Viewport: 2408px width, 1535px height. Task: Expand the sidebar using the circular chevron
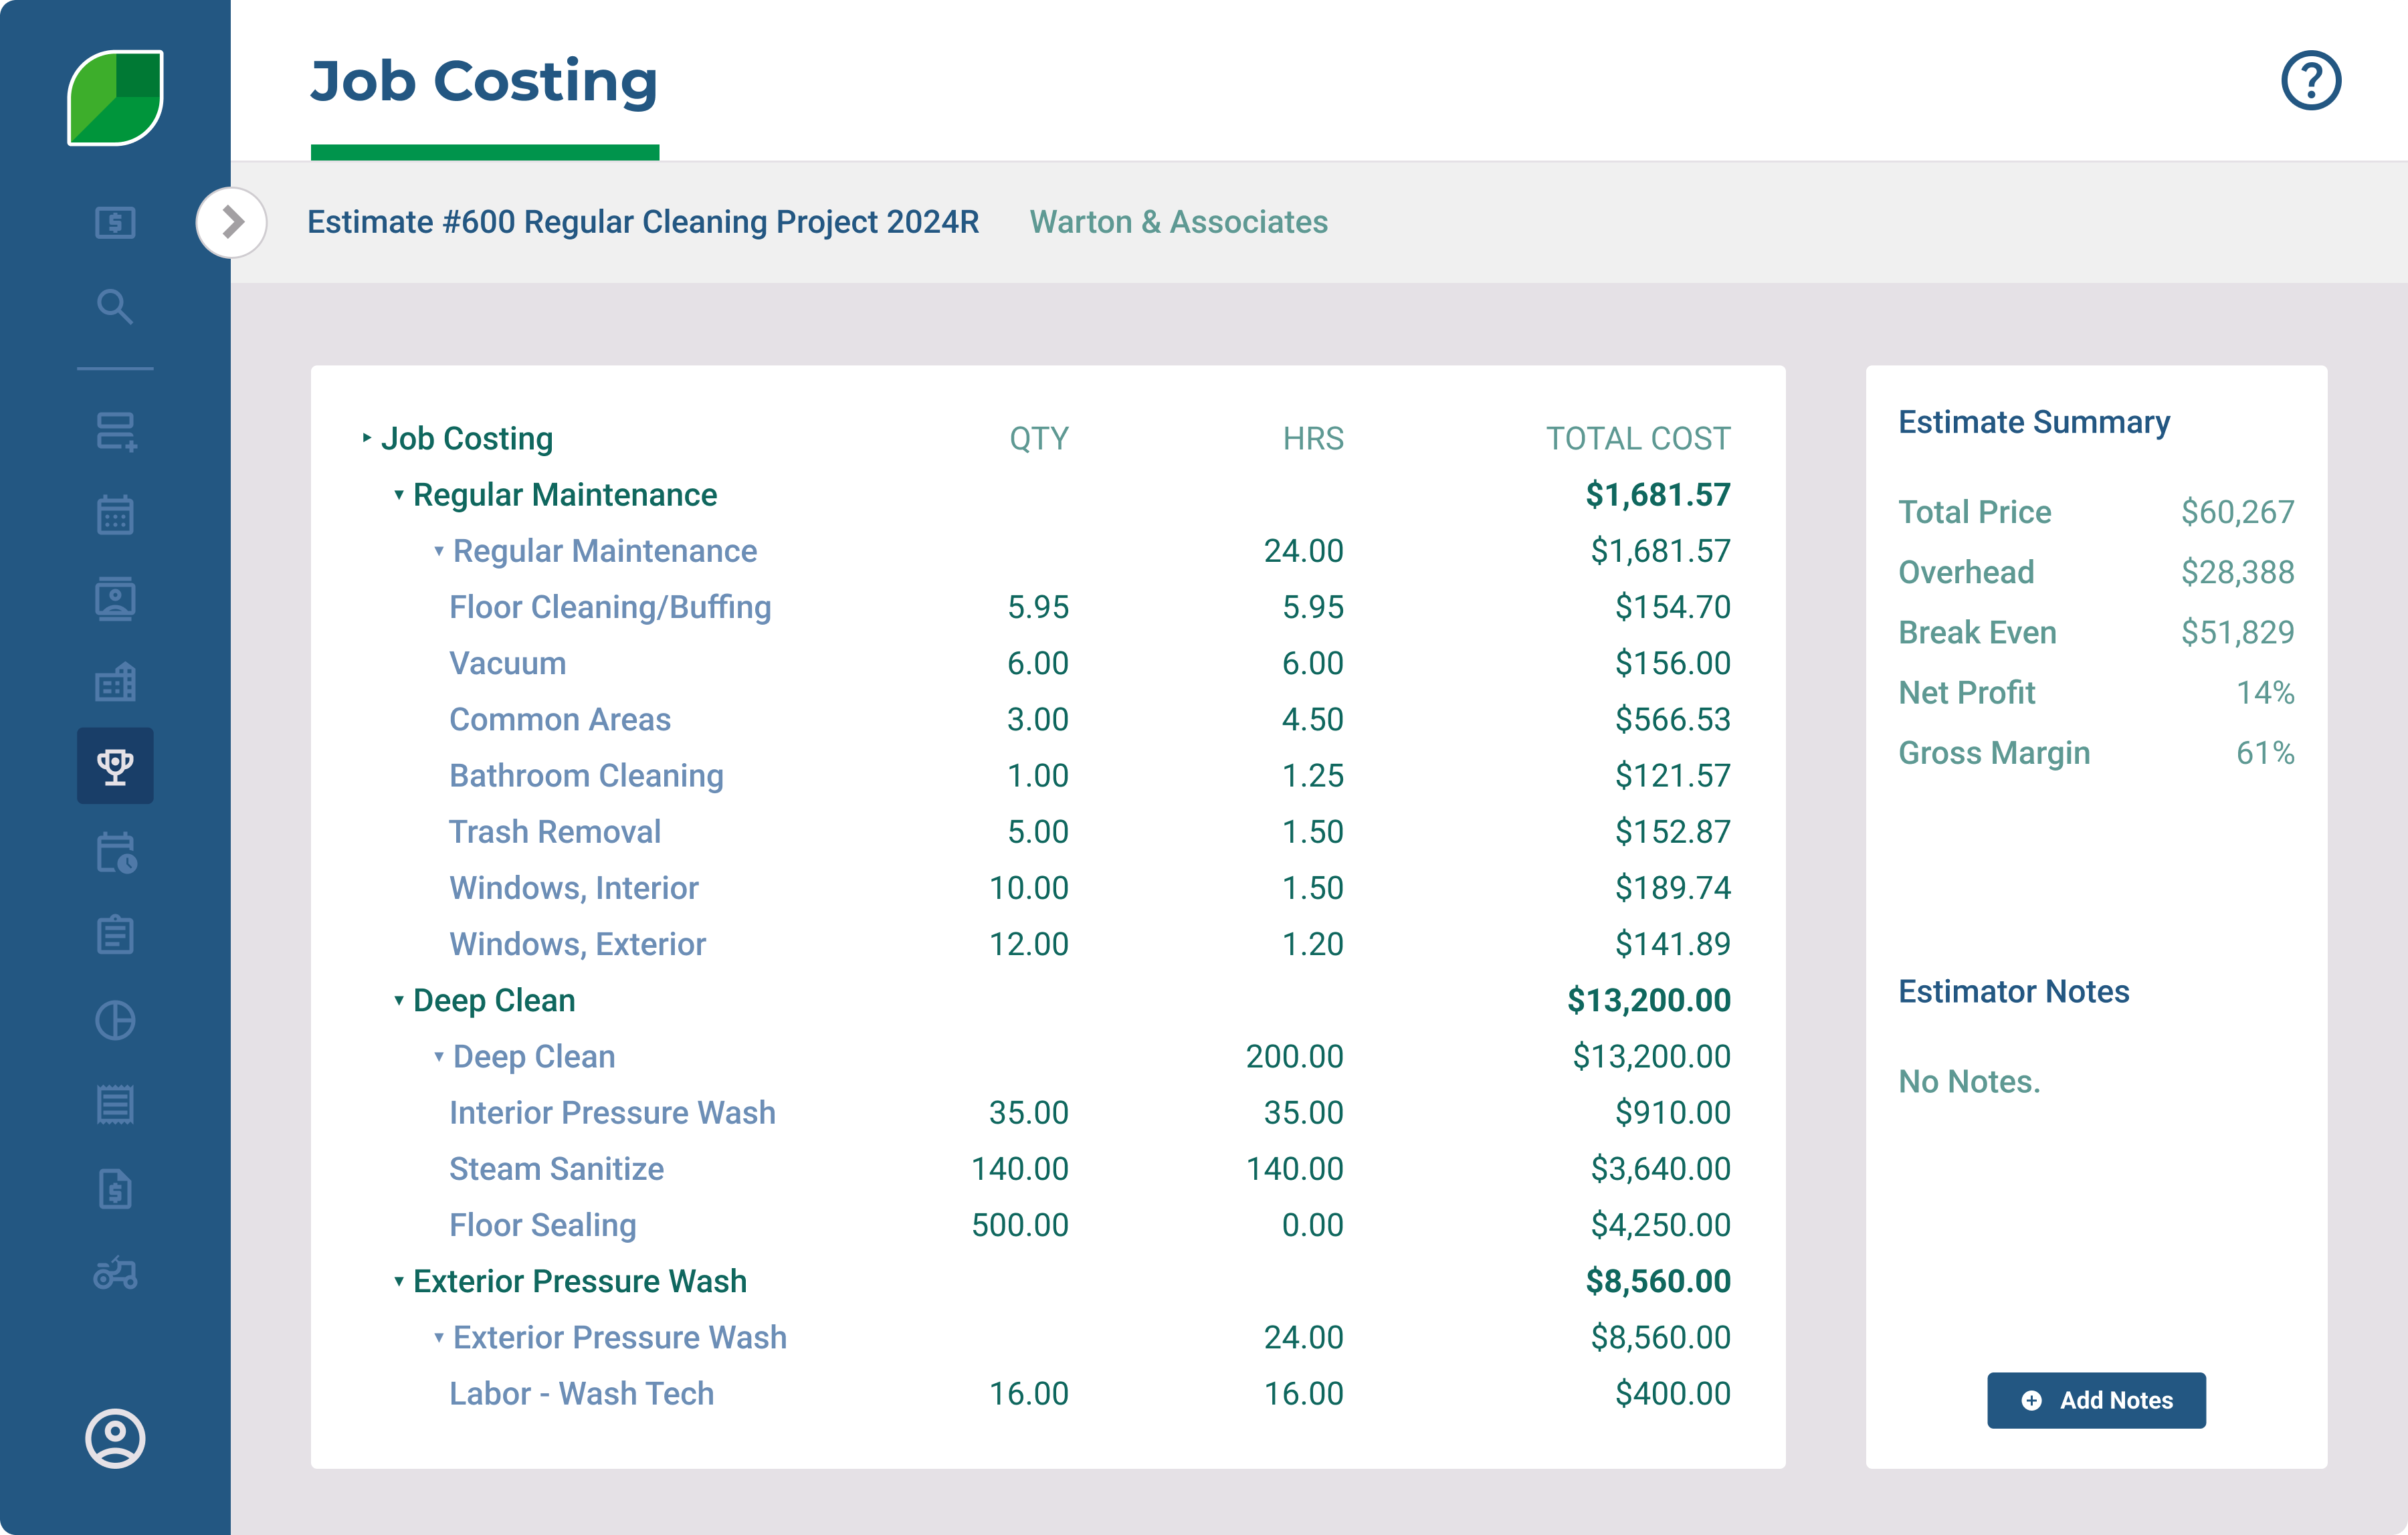(232, 223)
